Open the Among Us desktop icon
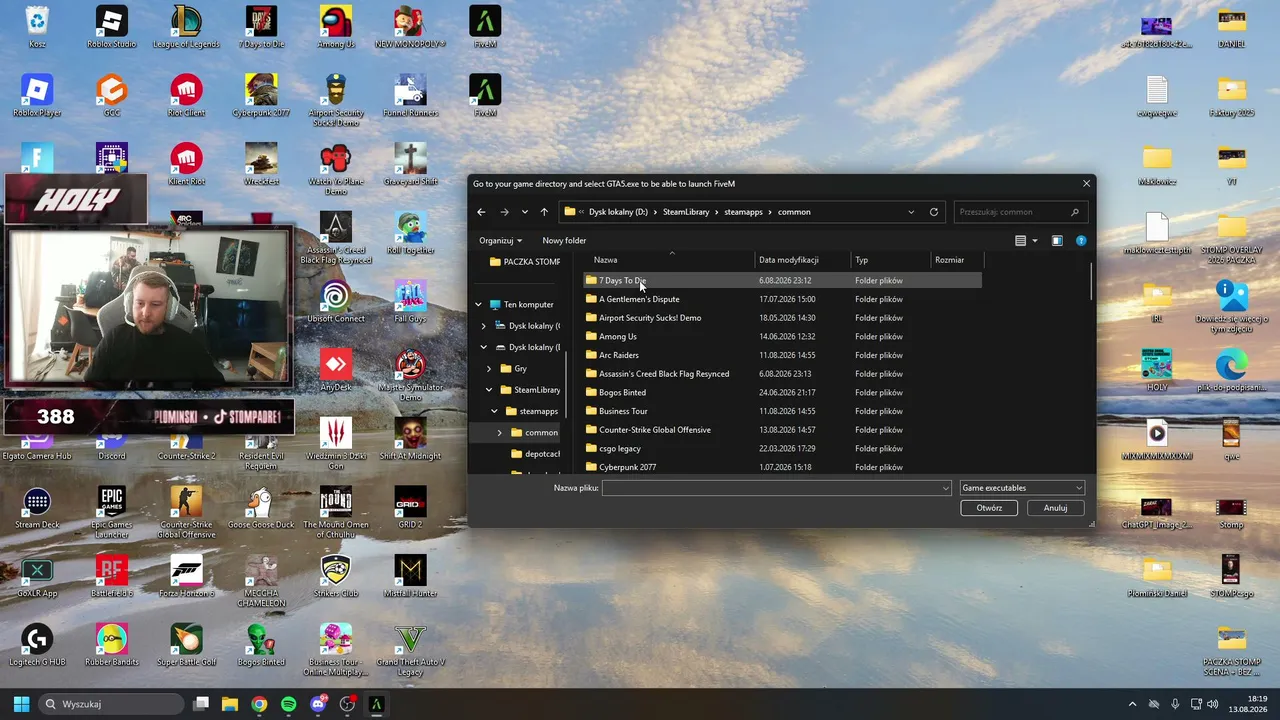Screen dimensions: 1280x720 (x=336, y=26)
